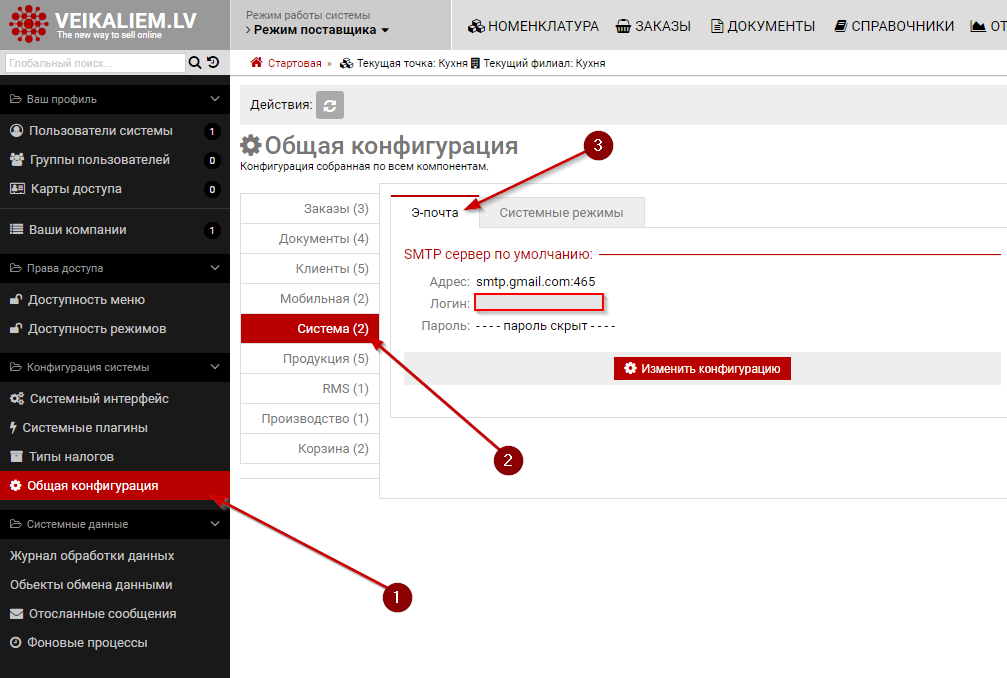Open the Заказы top menu

point(653,26)
